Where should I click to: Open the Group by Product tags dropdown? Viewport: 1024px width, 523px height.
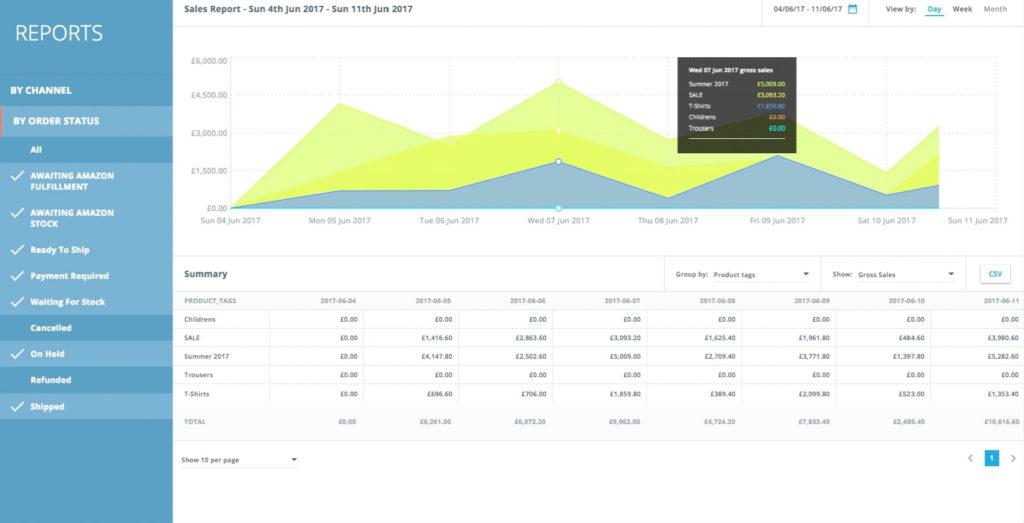[x=759, y=273]
